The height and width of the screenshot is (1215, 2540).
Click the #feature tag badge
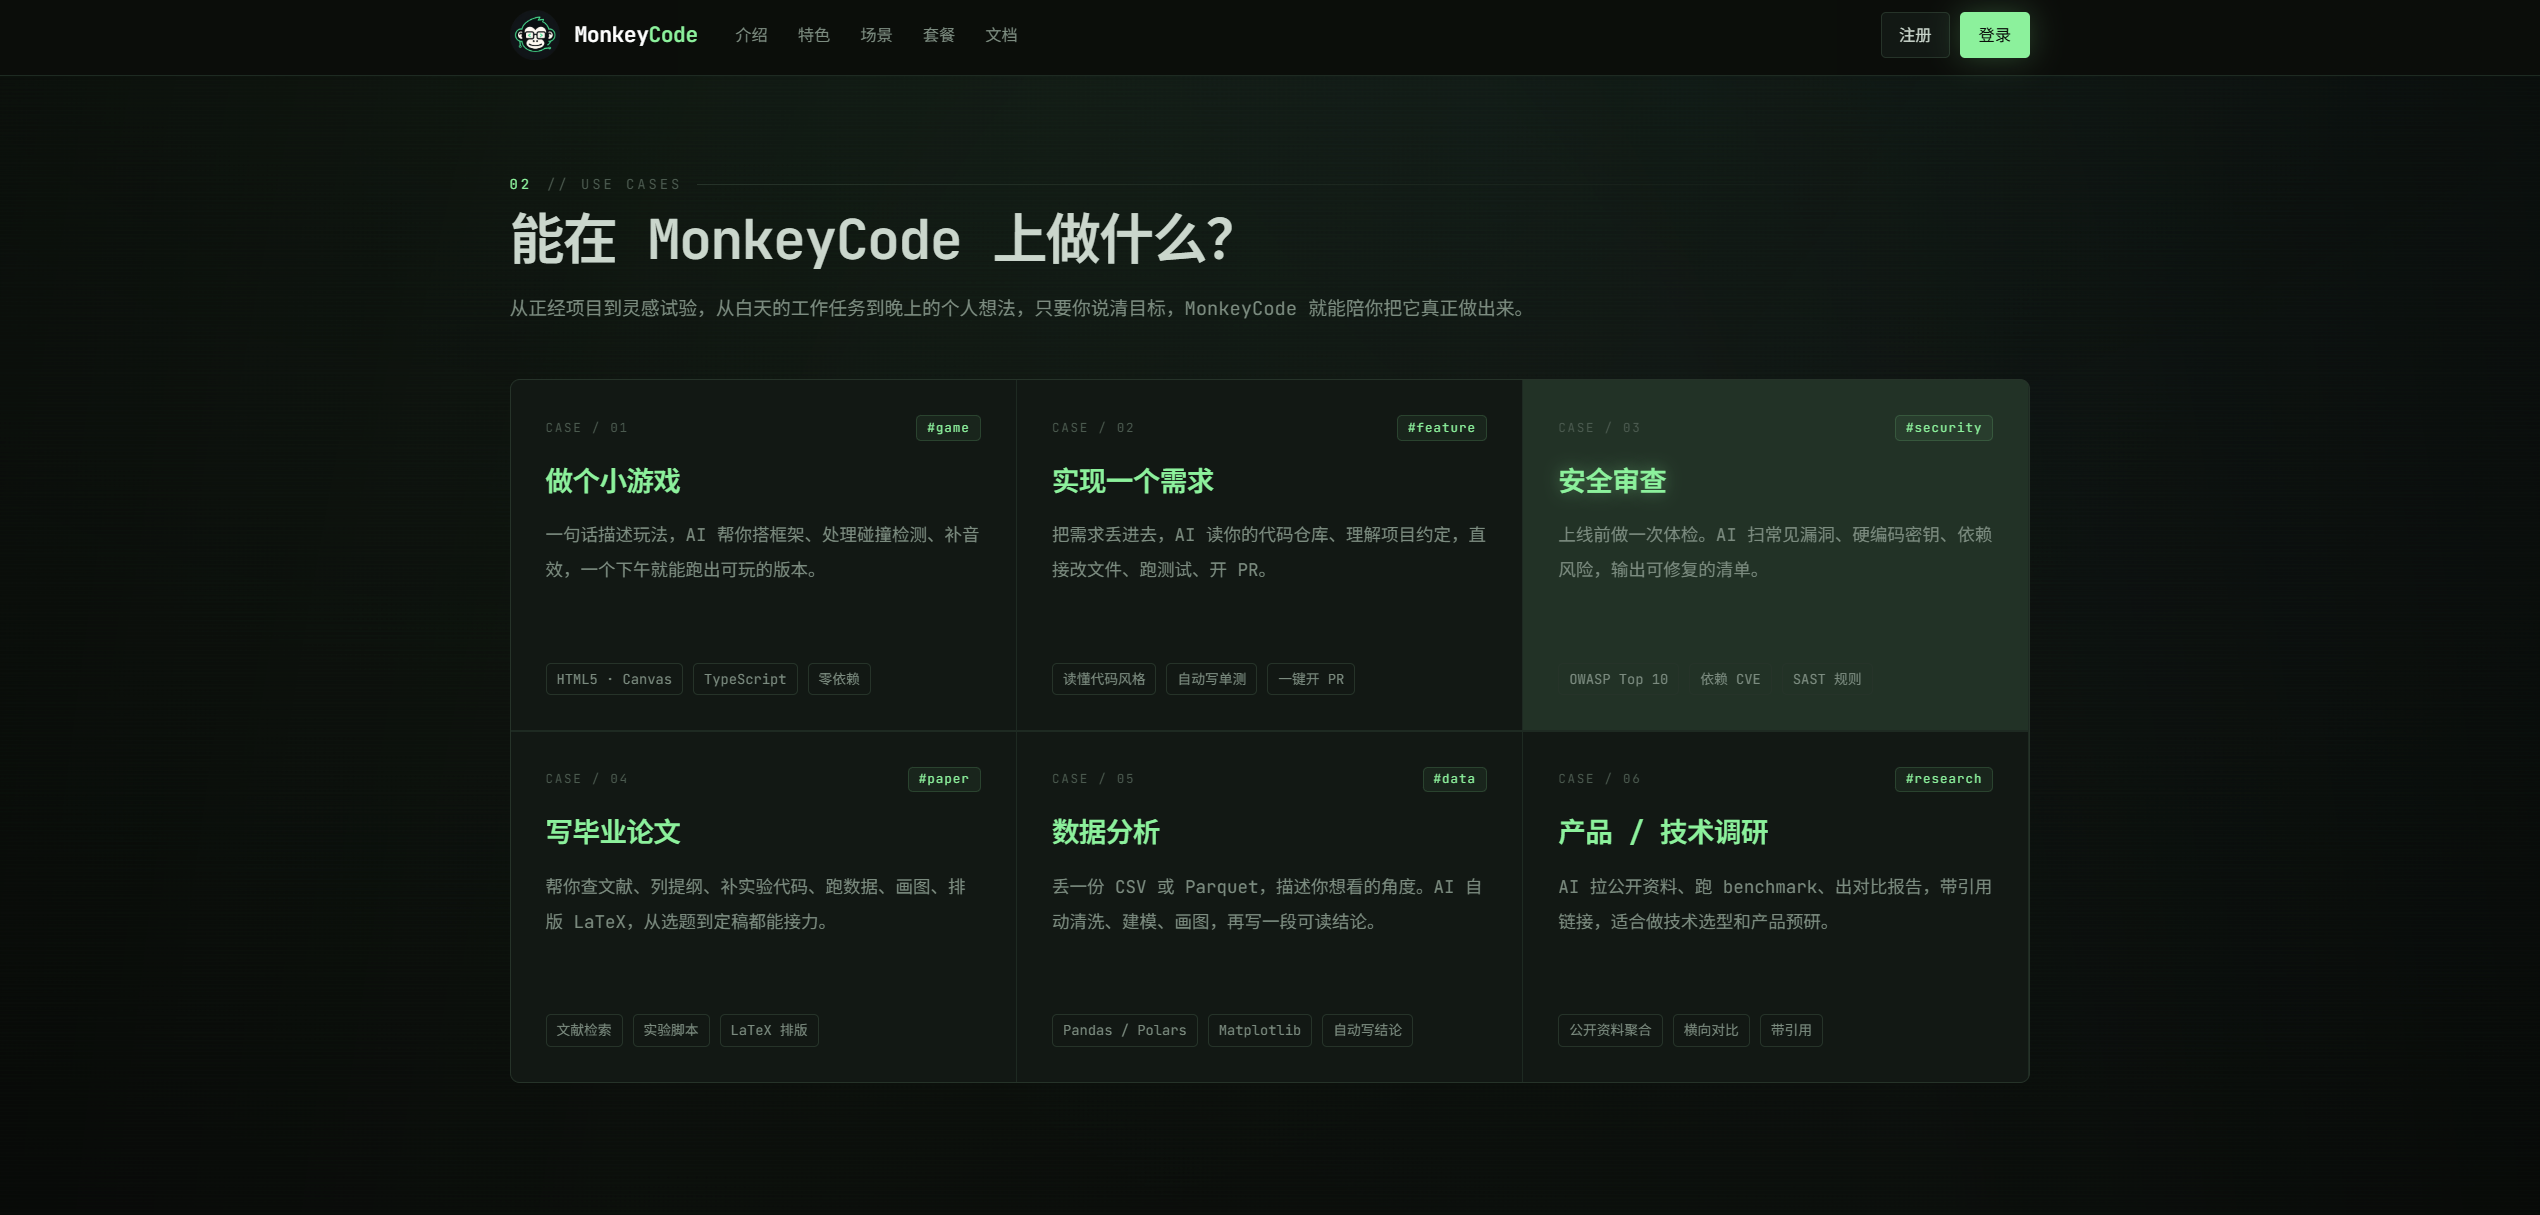1441,428
